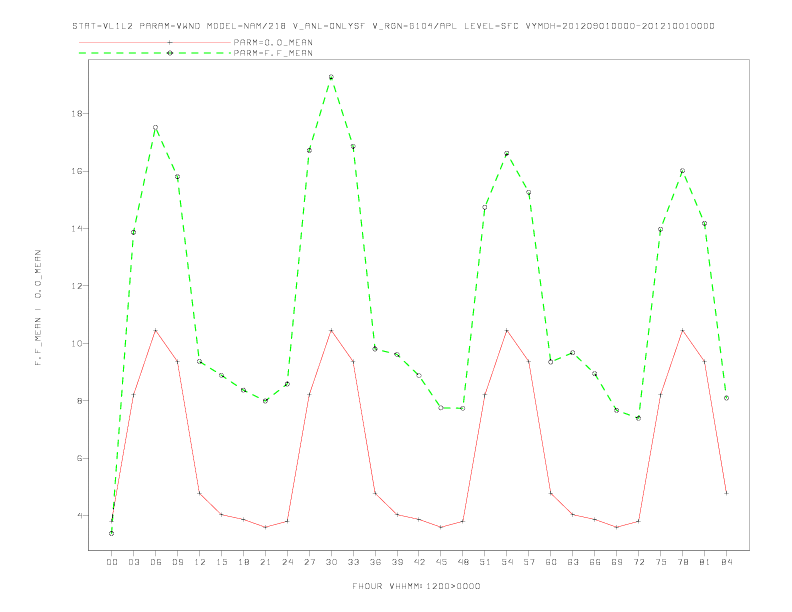Click the LEVEL=SFC text in the title
The image size is (792, 612).
[491, 26]
